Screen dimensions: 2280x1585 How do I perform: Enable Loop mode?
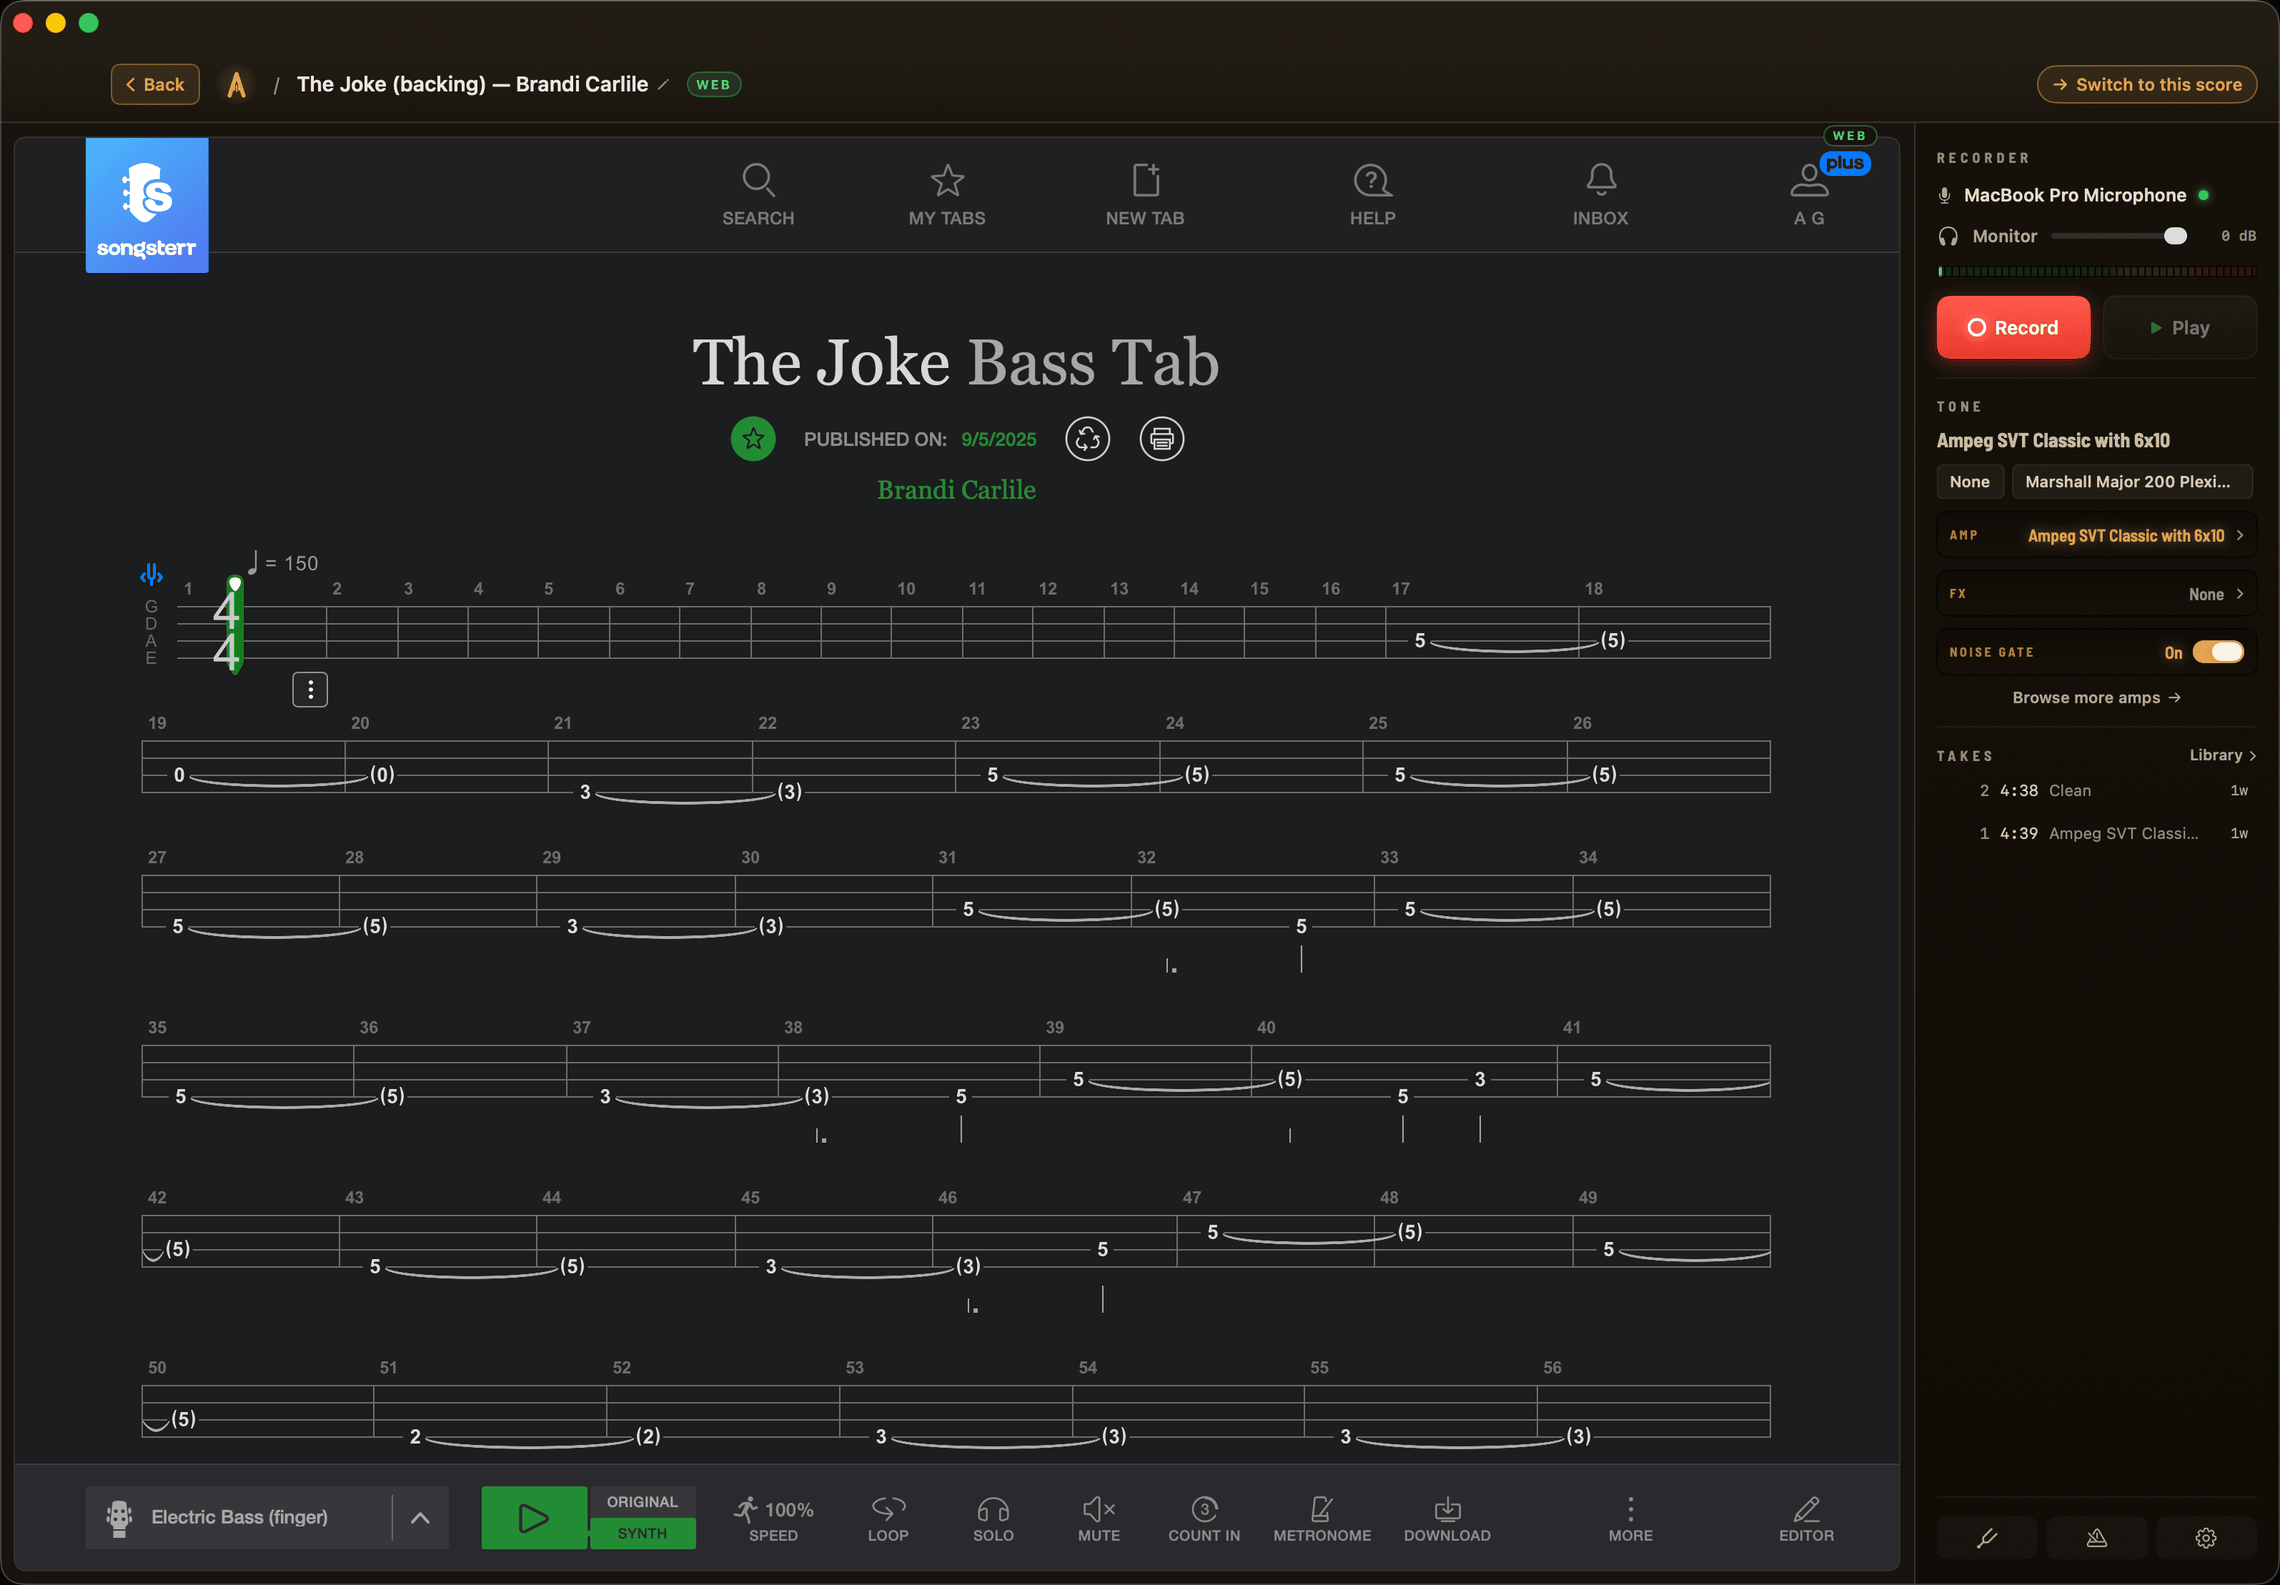888,1519
